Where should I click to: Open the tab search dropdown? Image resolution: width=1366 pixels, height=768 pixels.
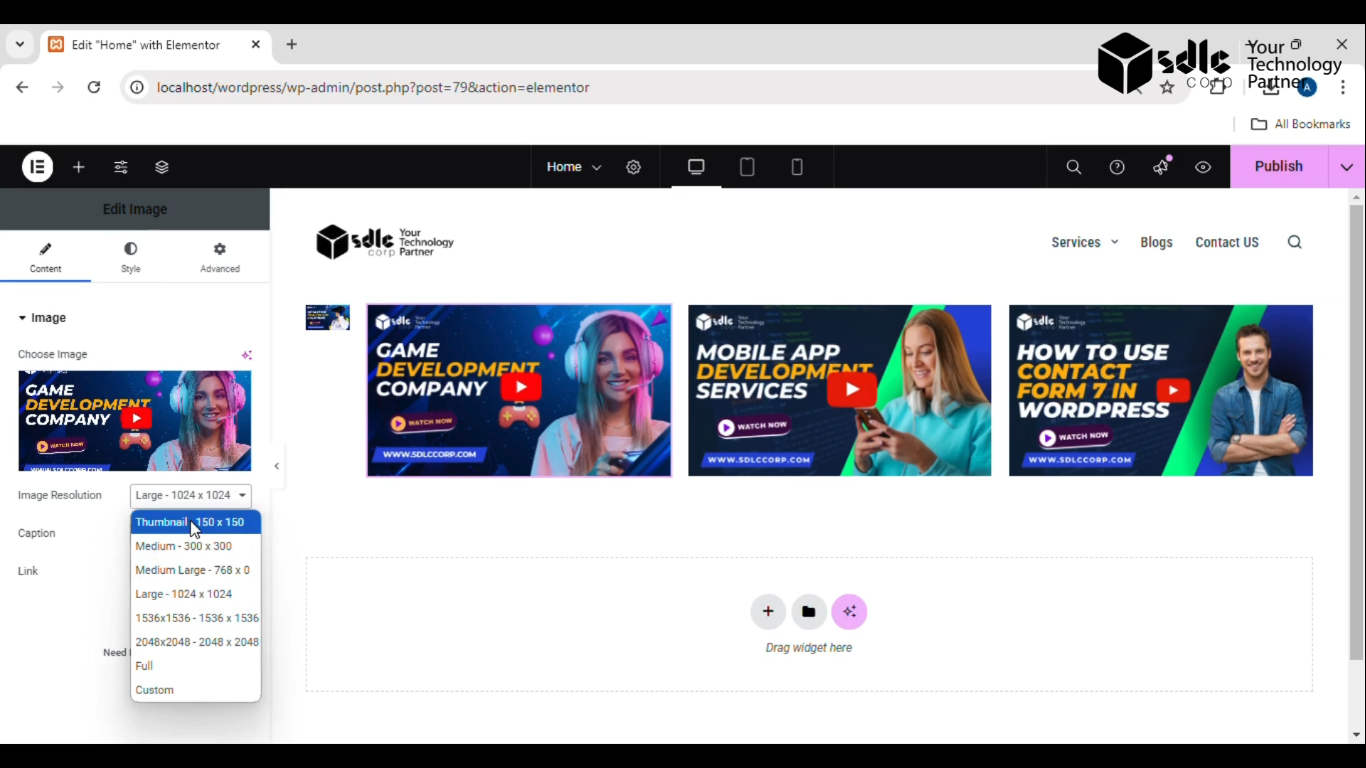tap(19, 45)
